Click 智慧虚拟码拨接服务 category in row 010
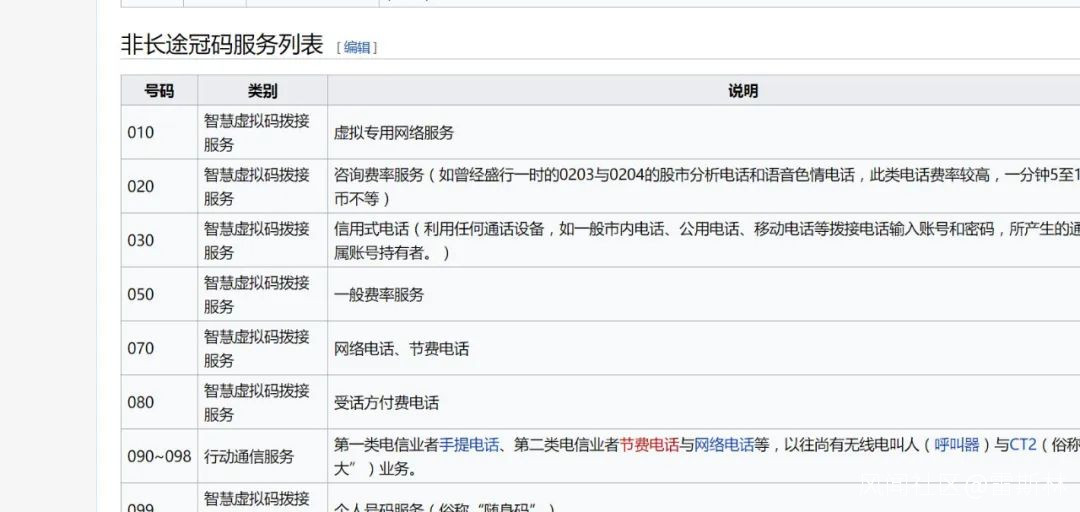Image resolution: width=1080 pixels, height=512 pixels. (x=262, y=132)
